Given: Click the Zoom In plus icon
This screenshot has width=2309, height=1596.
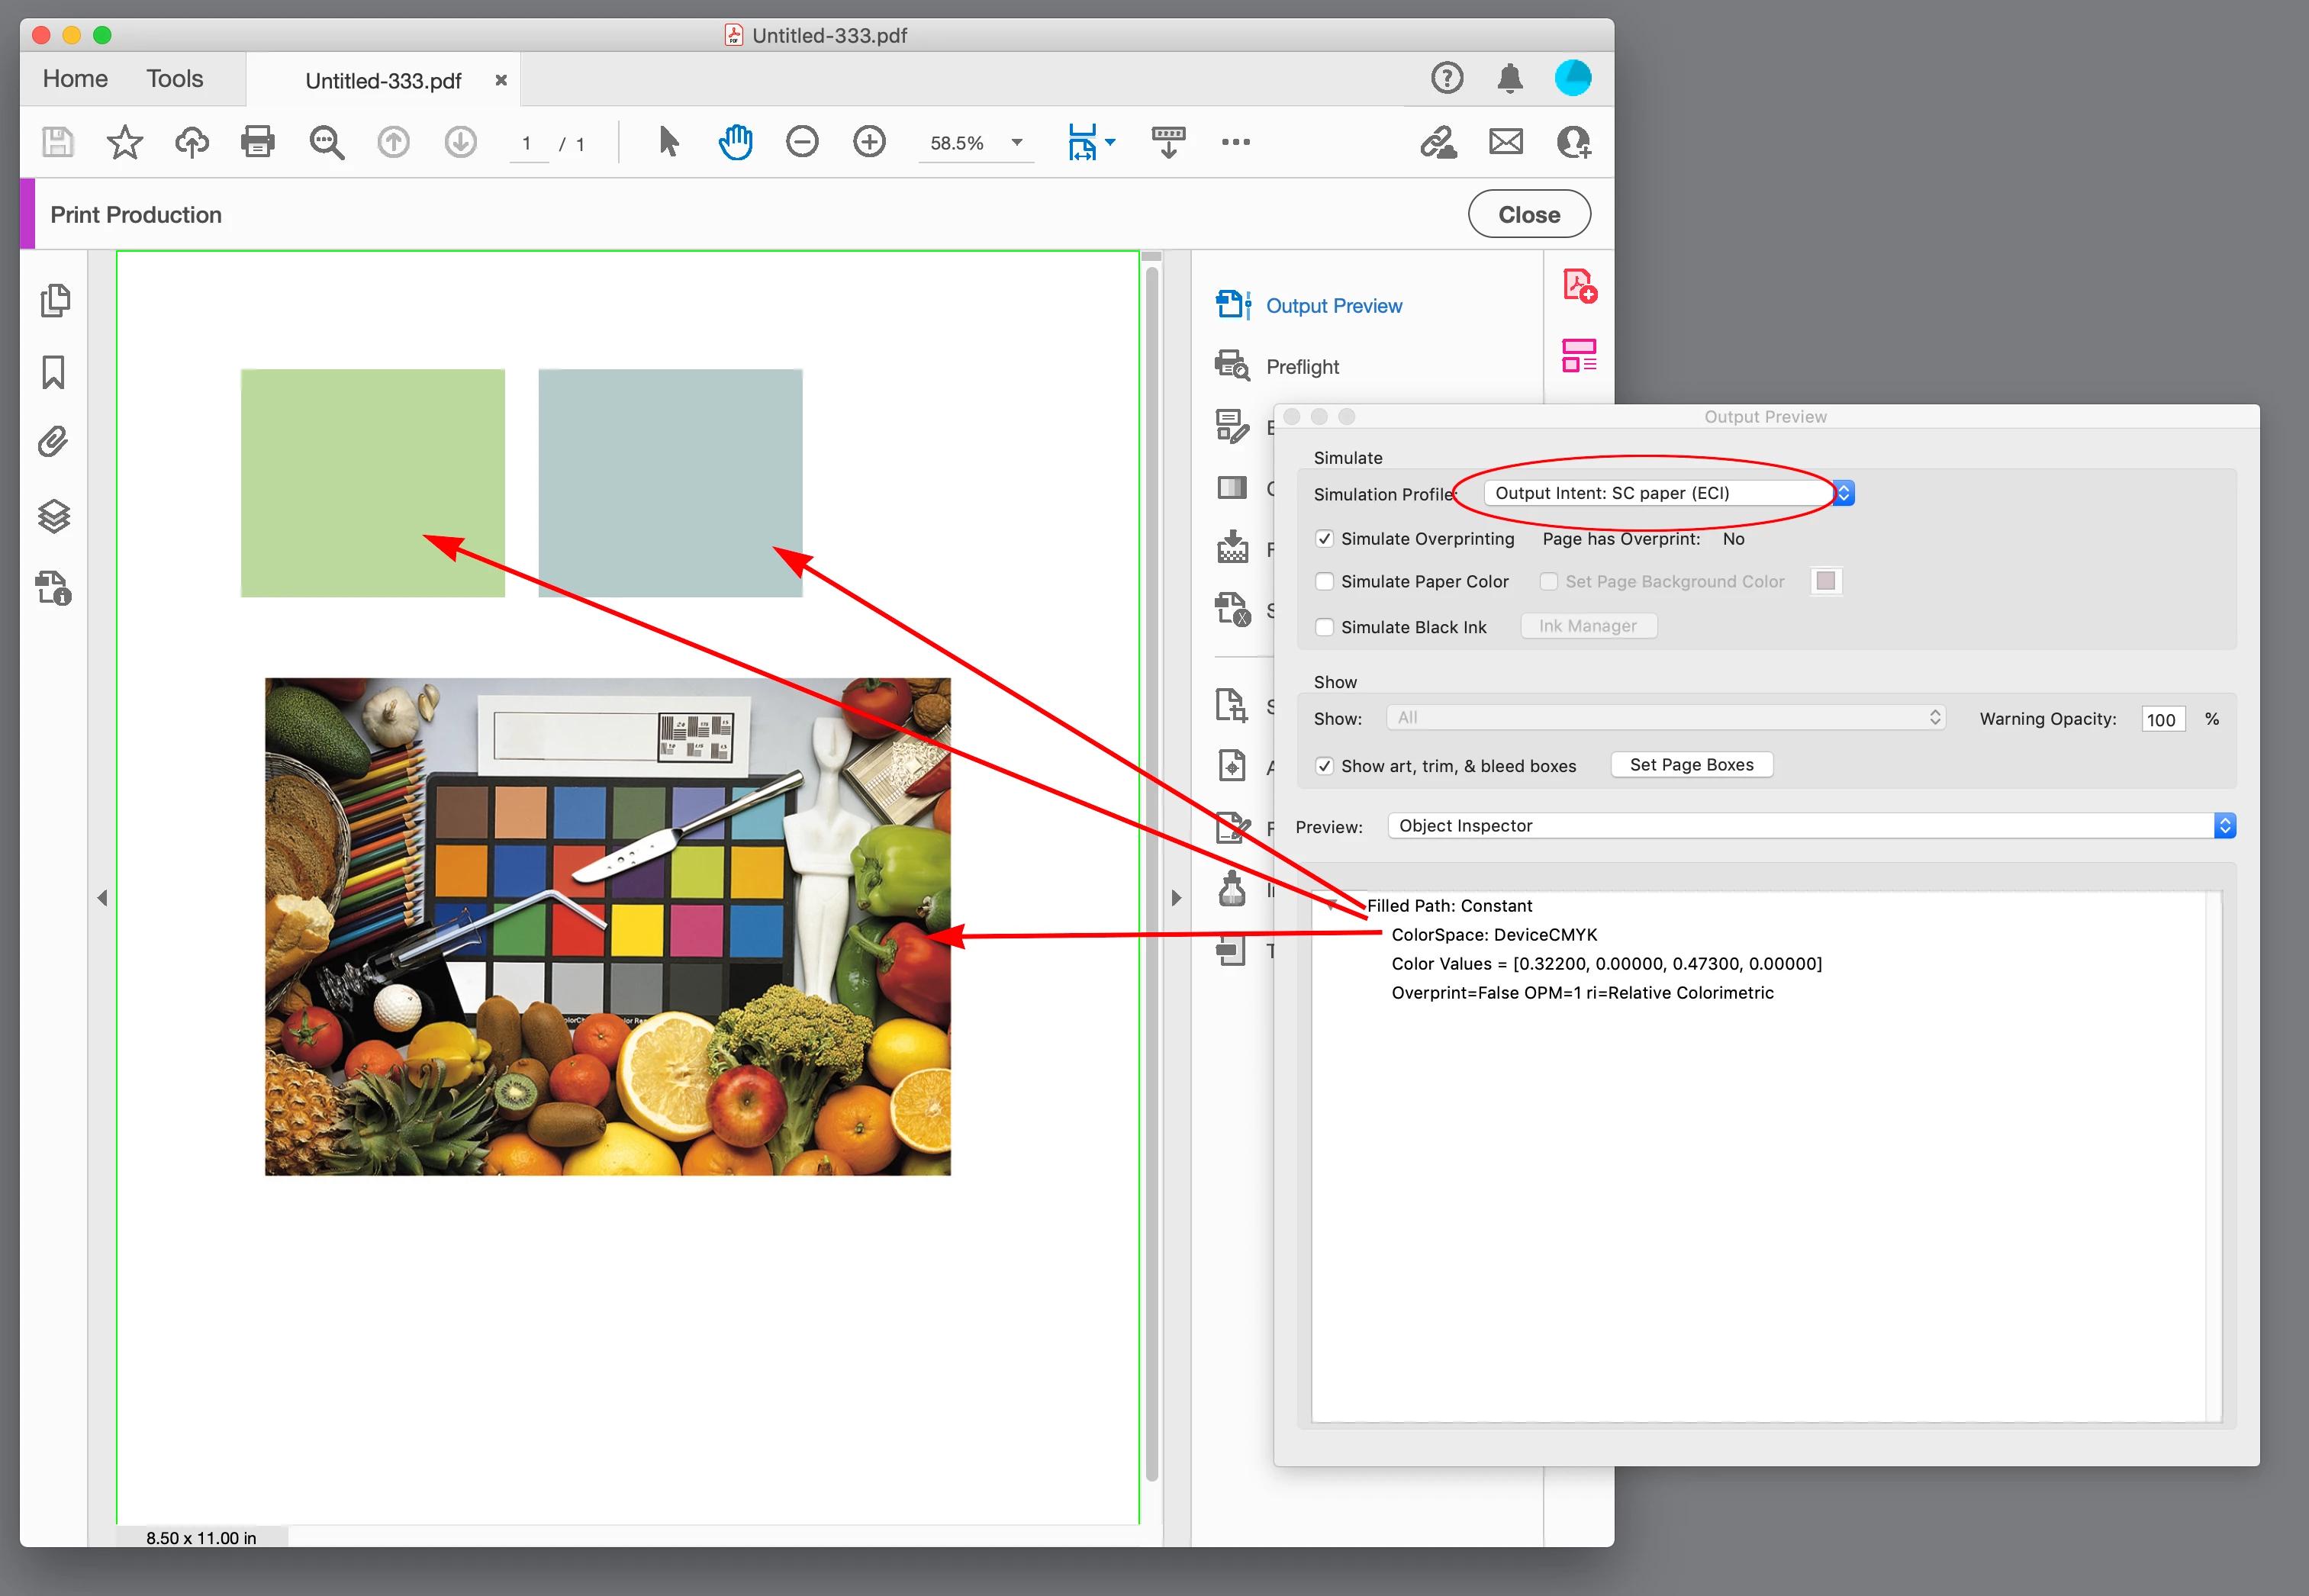Looking at the screenshot, I should click(869, 142).
